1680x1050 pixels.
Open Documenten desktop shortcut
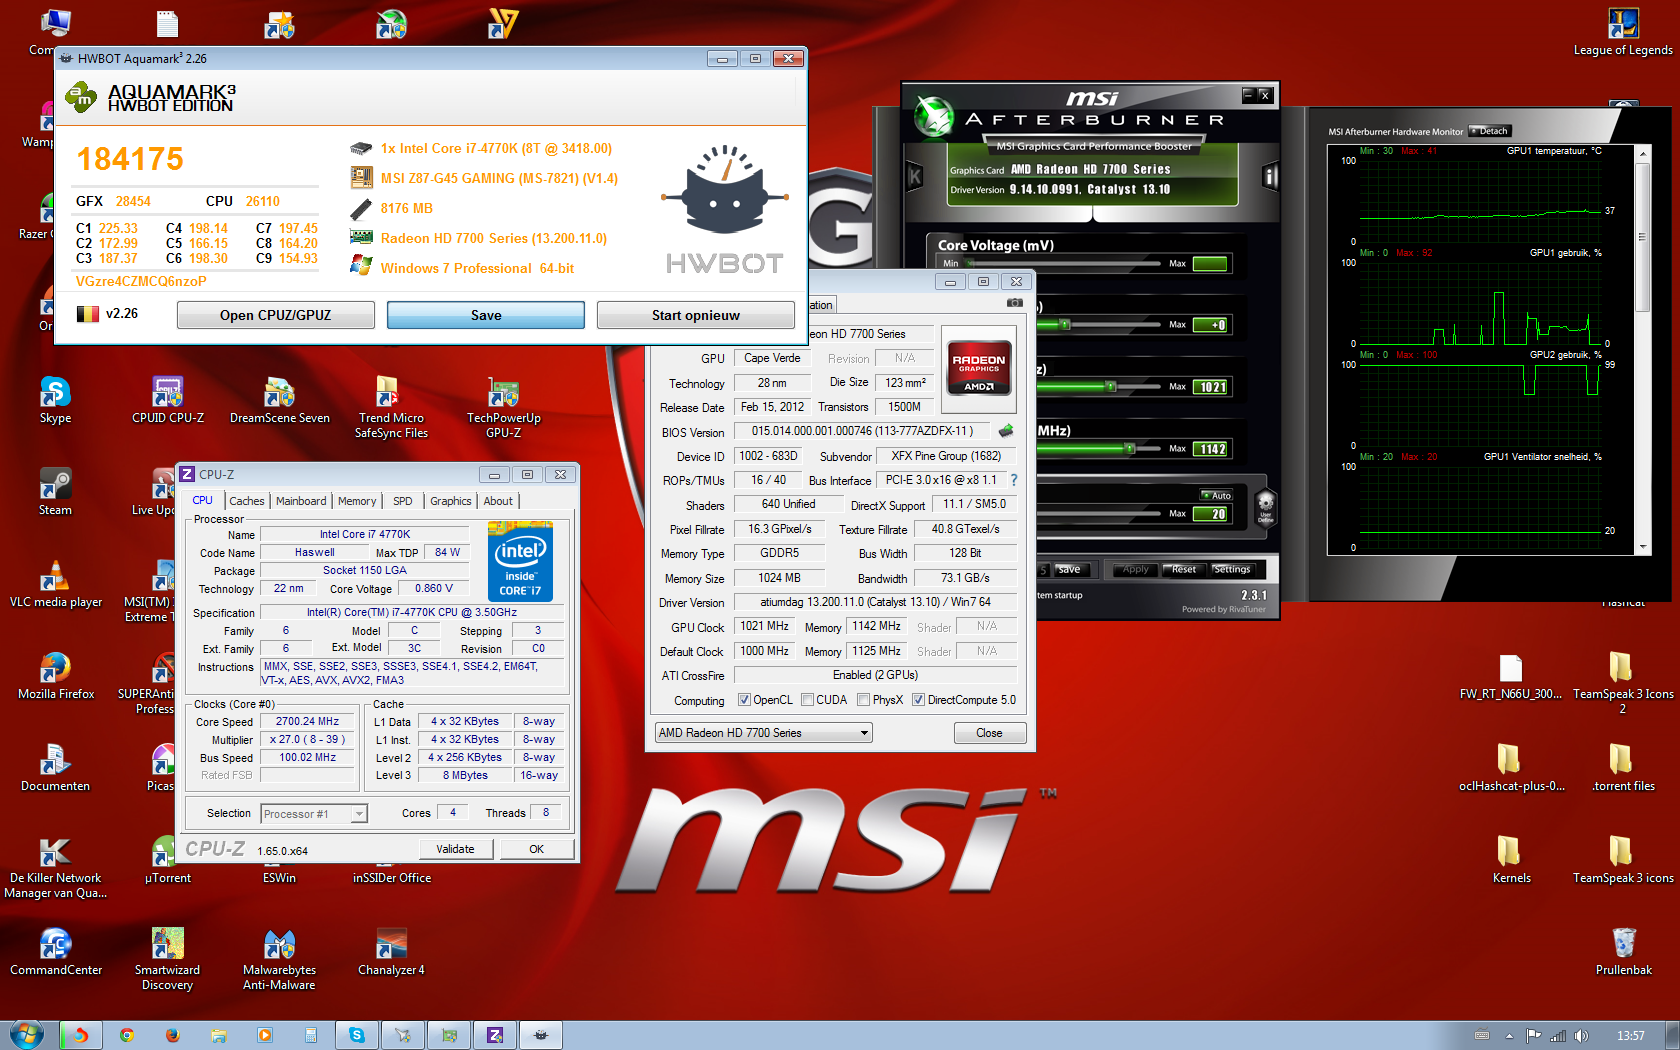pos(55,768)
